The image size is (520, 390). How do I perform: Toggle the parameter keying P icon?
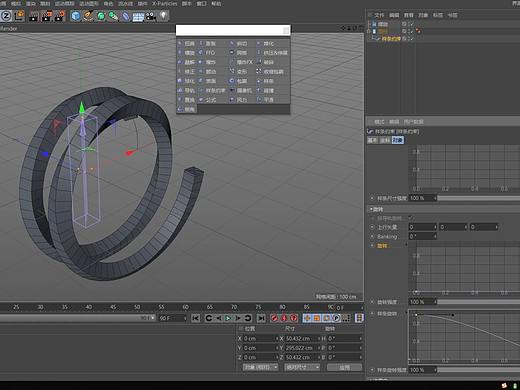[x=336, y=318]
